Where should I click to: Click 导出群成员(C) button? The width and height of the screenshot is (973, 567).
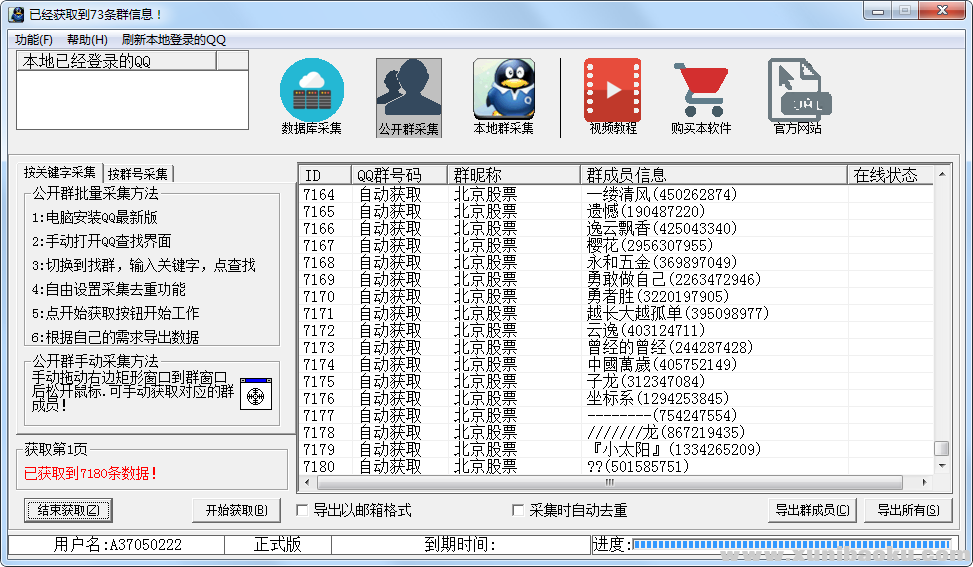(x=812, y=510)
